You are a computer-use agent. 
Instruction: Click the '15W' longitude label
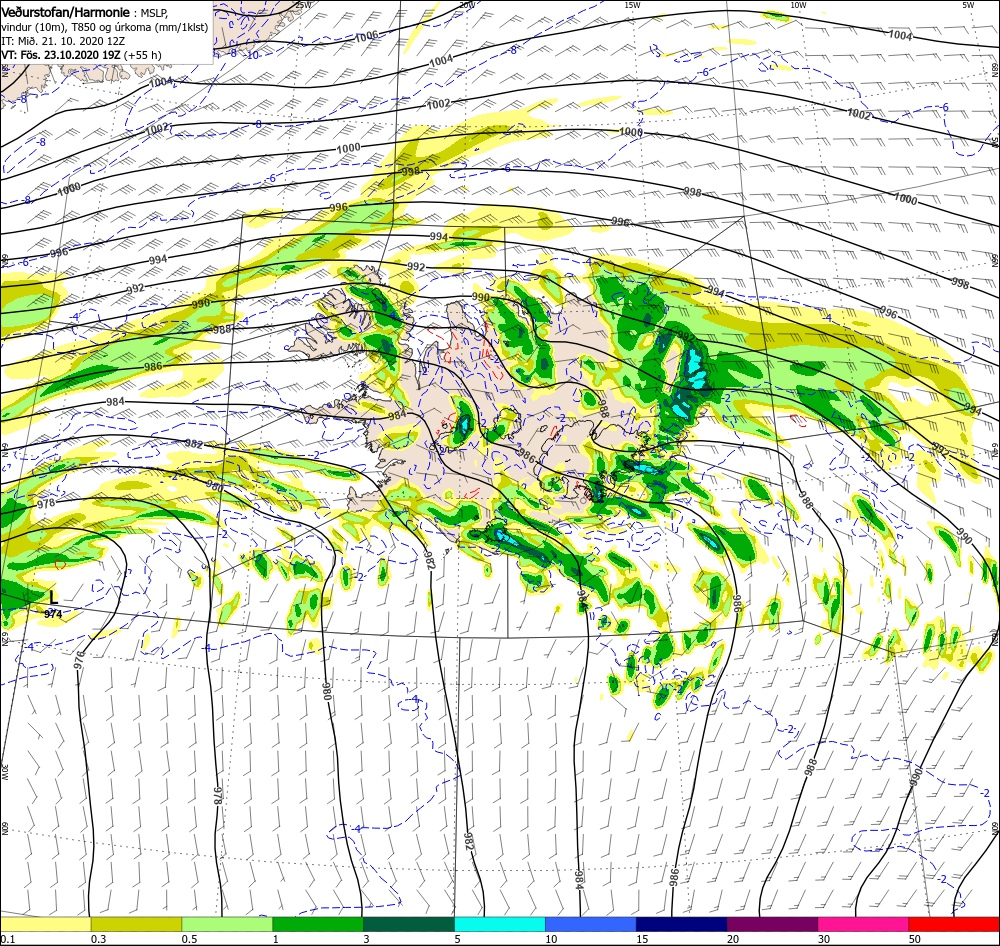(x=632, y=5)
